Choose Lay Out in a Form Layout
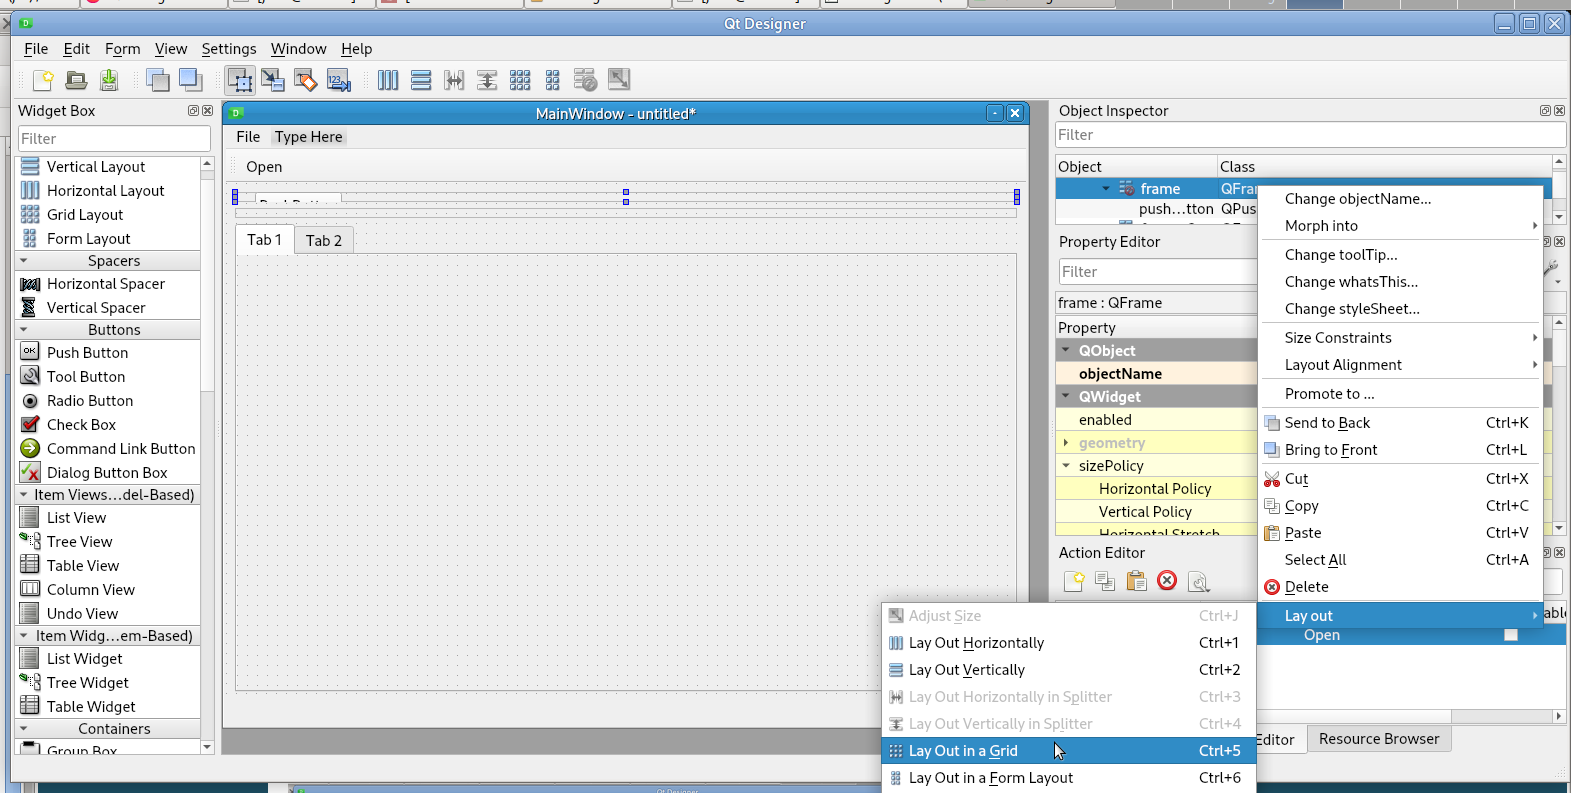This screenshot has height=793, width=1571. (x=990, y=778)
